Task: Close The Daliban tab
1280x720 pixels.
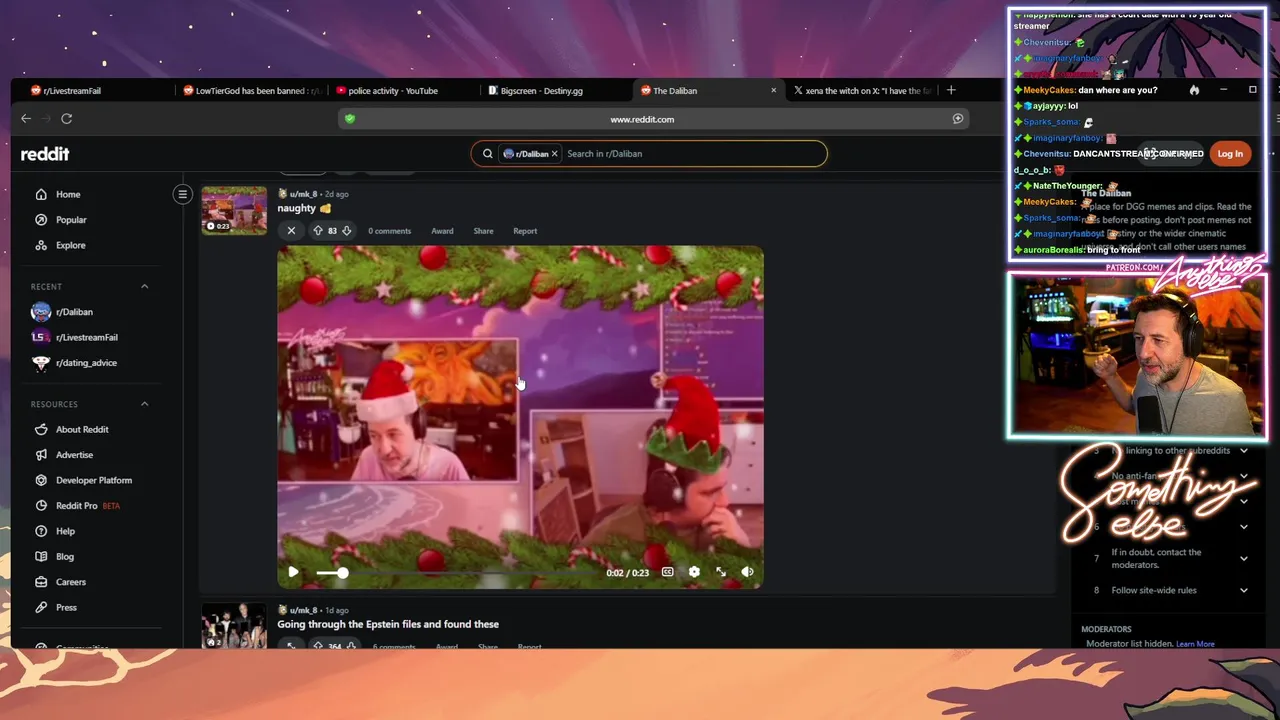Action: click(x=773, y=90)
